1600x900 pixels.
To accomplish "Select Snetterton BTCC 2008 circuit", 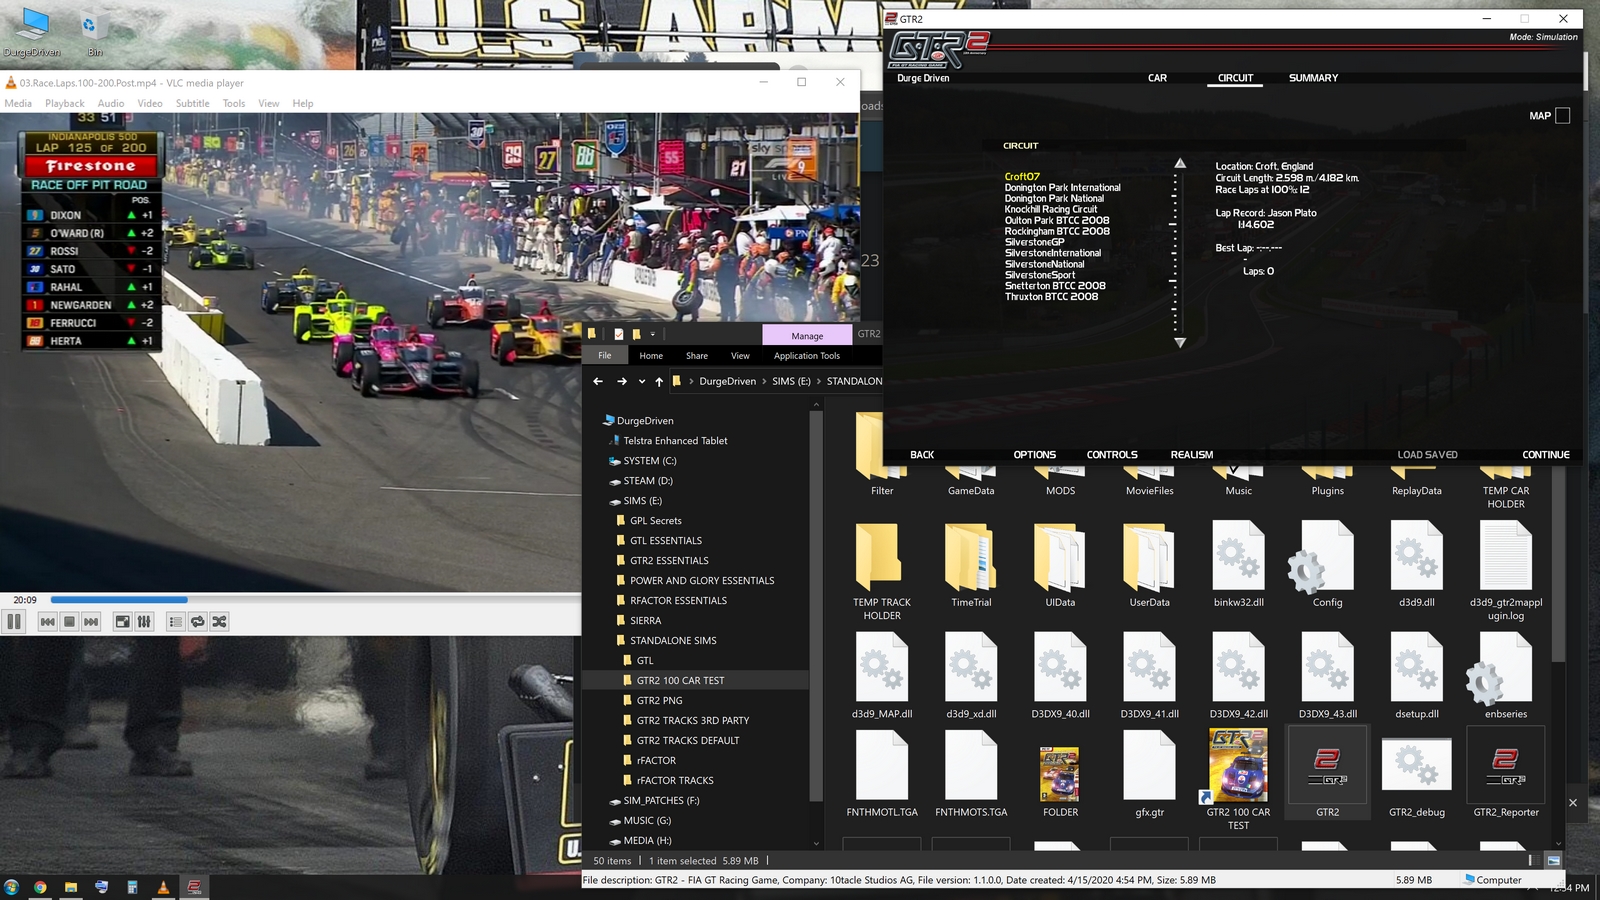I will 1055,286.
